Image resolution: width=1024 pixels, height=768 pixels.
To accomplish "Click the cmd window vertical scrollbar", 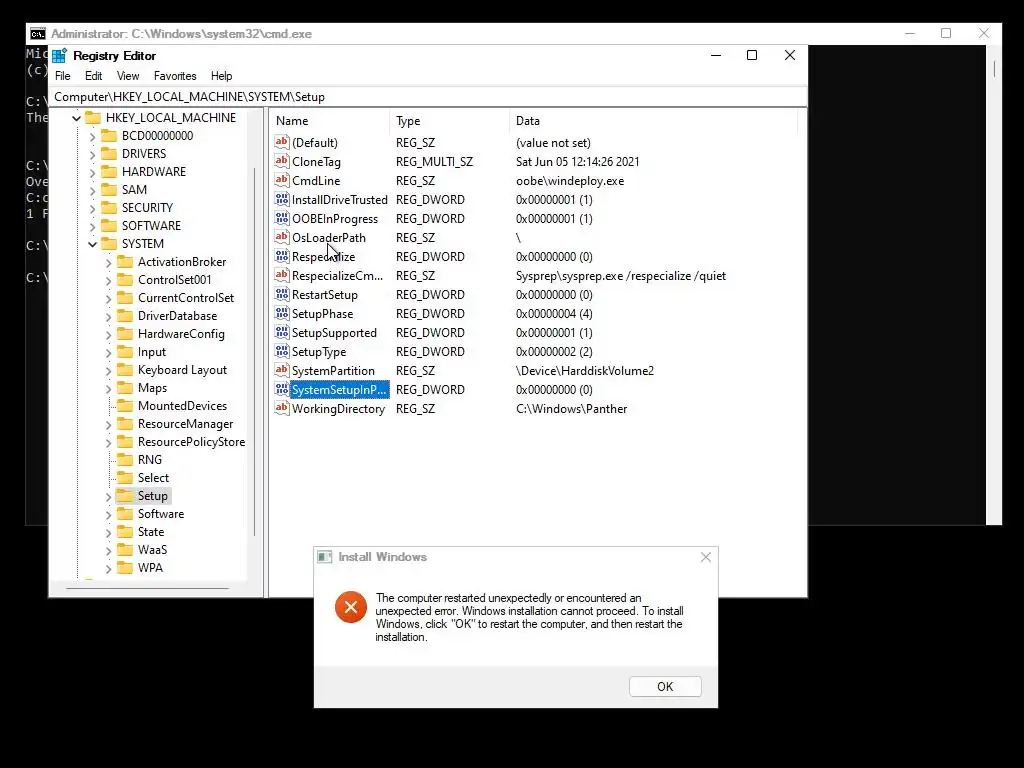I will 994,69.
